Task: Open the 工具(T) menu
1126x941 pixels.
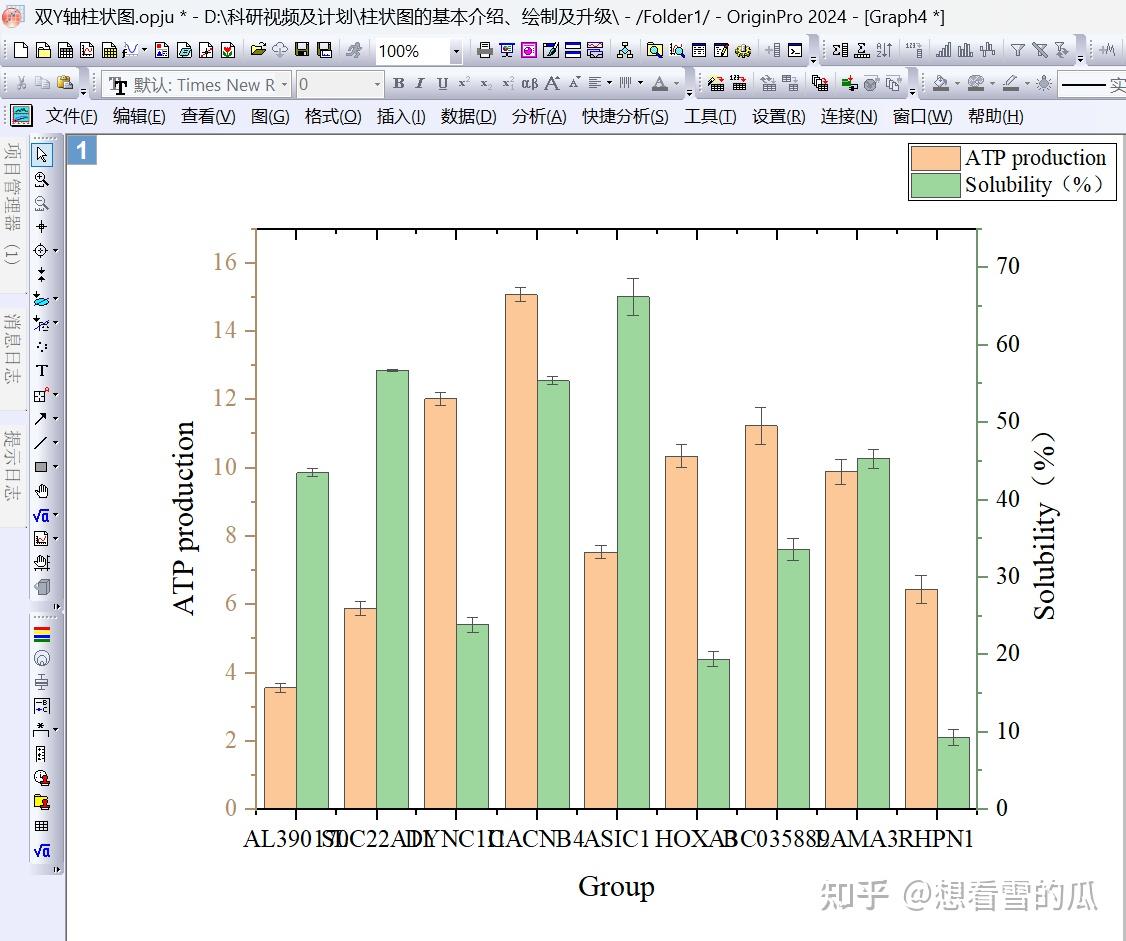Action: (x=709, y=116)
